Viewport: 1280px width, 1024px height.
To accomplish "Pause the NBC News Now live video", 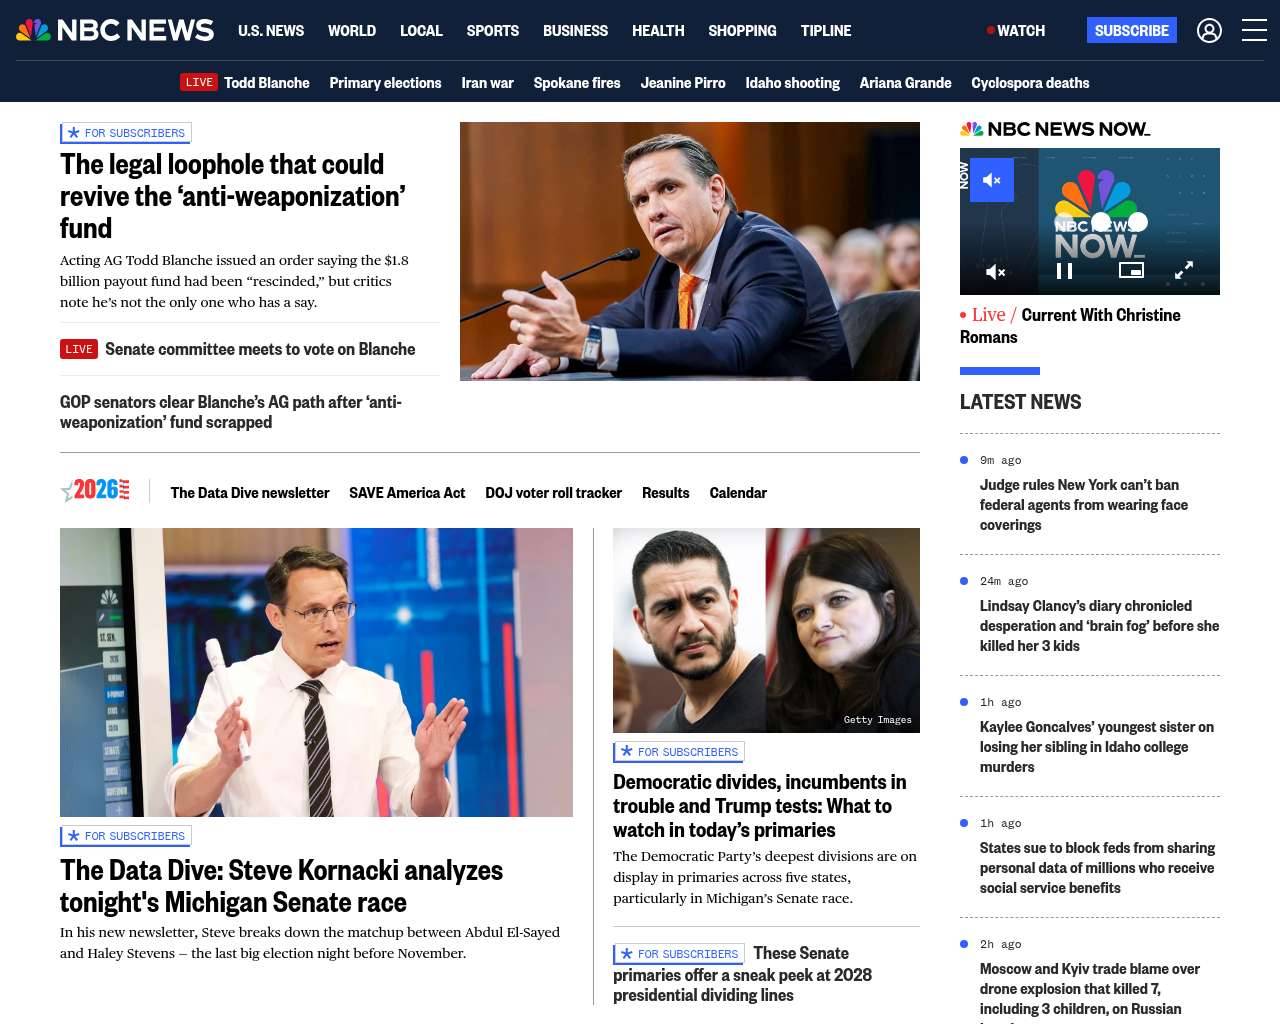I will [x=1064, y=271].
